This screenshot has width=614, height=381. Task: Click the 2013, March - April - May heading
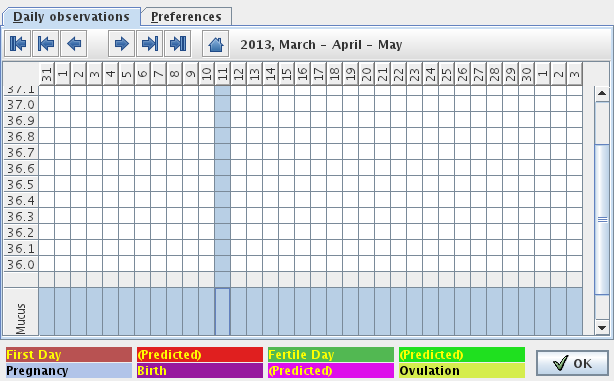pos(321,45)
